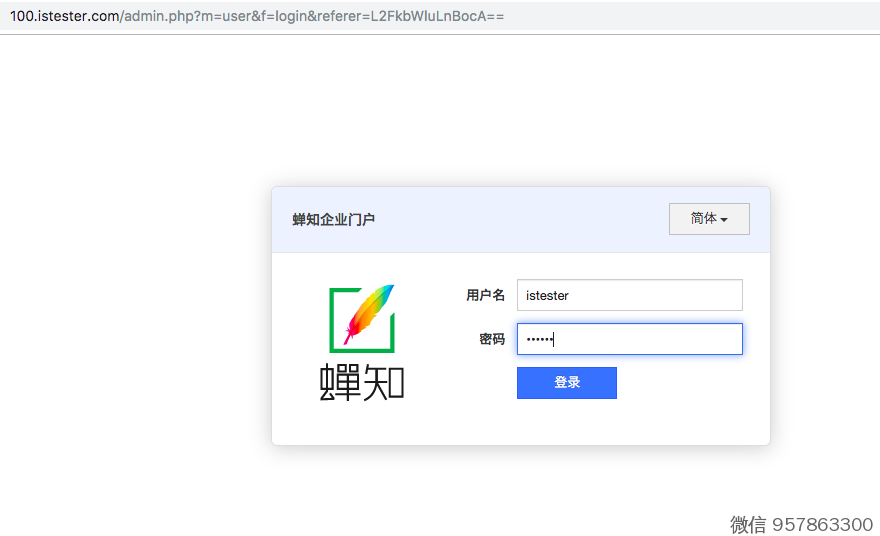This screenshot has width=880, height=536.
Task: Focus the 用户名 input field
Action: [629, 295]
